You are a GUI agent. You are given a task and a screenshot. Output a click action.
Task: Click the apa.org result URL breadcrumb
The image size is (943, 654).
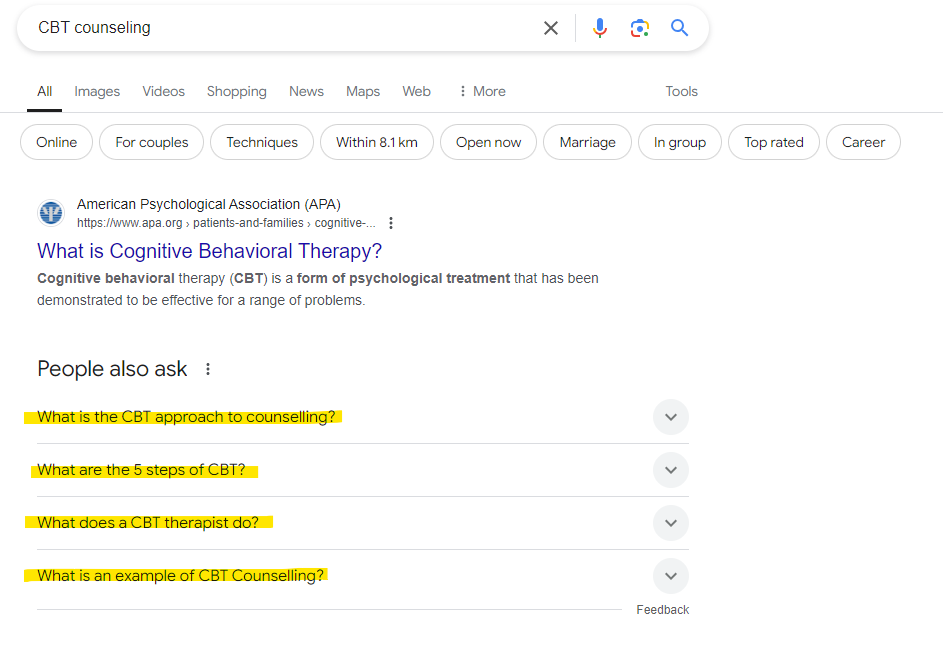(226, 223)
